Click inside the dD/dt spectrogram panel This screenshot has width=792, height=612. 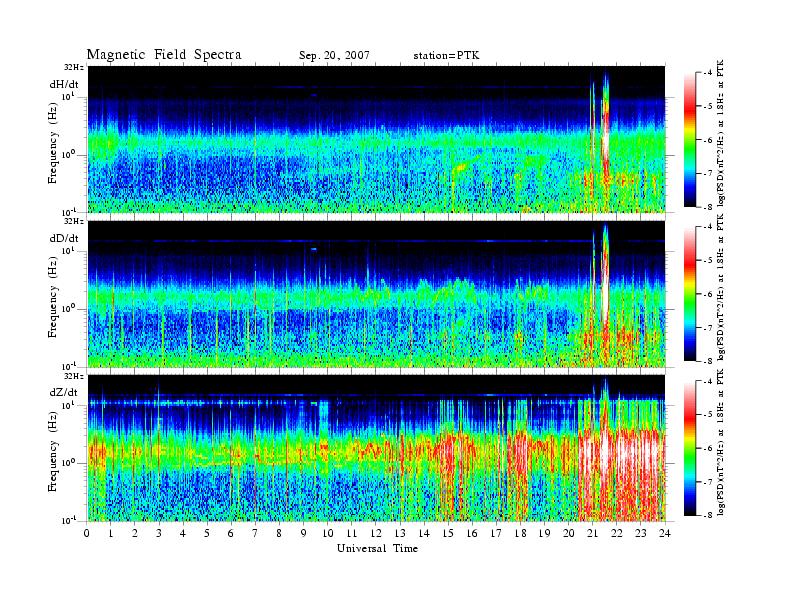point(376,293)
